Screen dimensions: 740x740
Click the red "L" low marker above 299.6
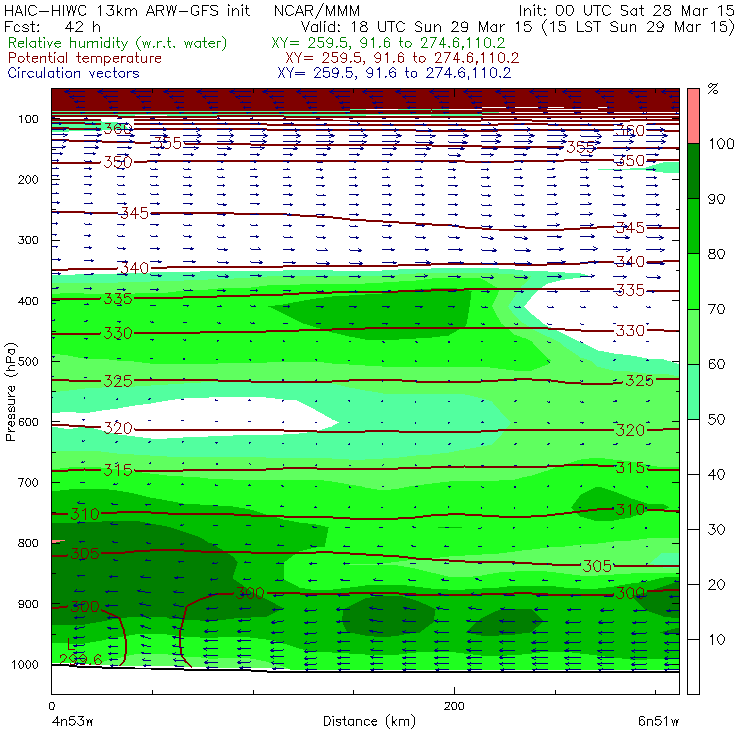(70, 644)
